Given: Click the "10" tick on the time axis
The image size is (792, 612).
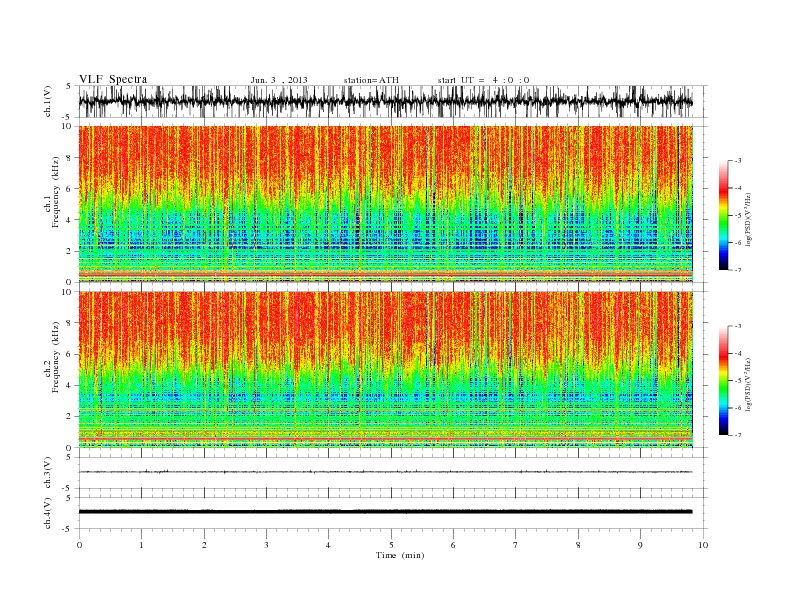Looking at the screenshot, I should (x=703, y=545).
